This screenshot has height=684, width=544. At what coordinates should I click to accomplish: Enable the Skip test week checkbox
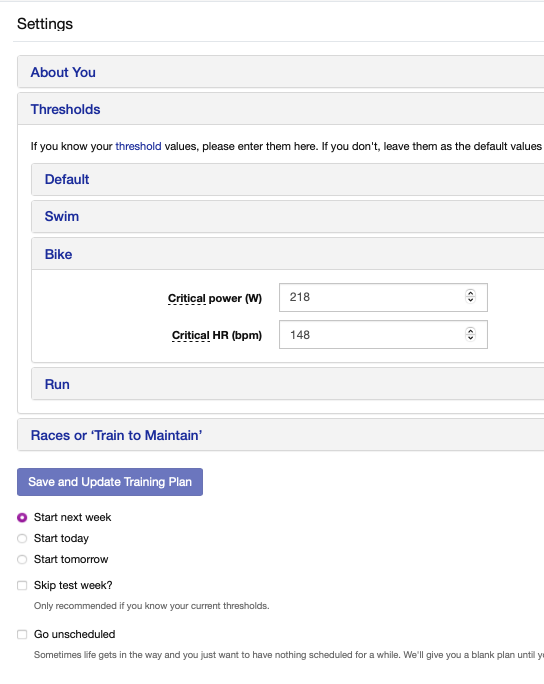[22, 585]
